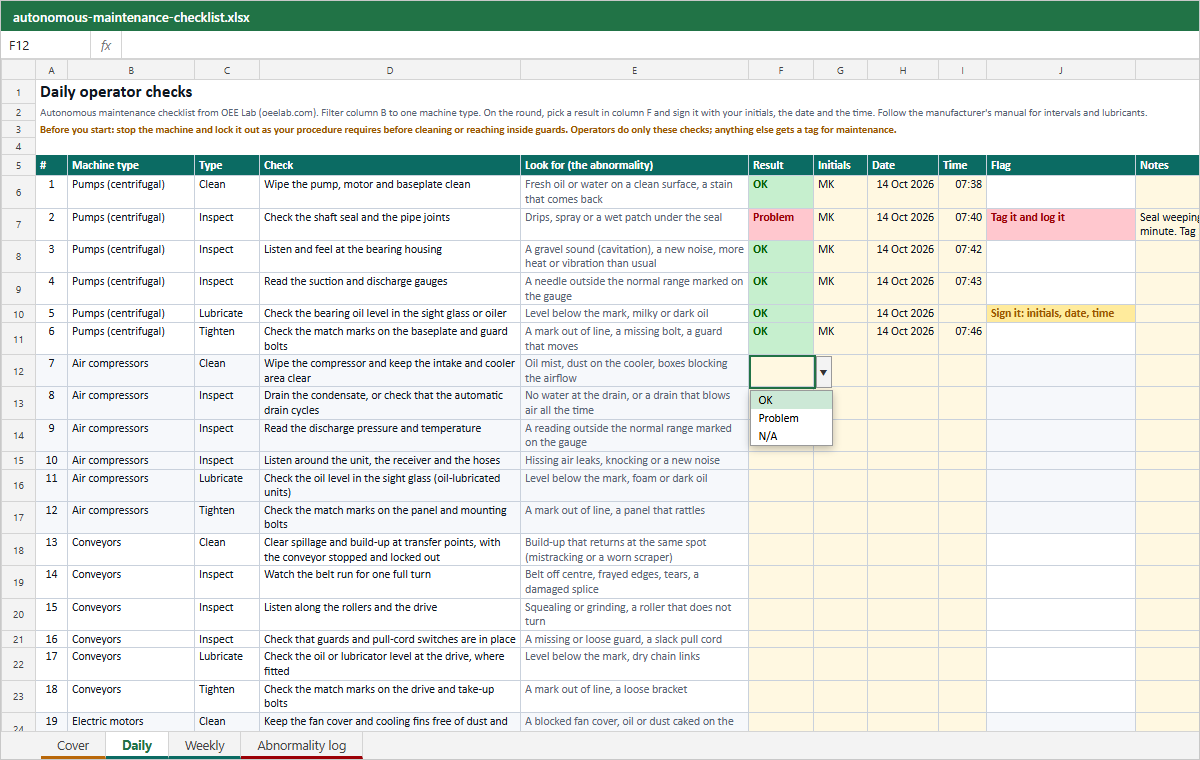
Task: Click the 'Look for (the abnormality)' header
Action: pyautogui.click(x=634, y=165)
